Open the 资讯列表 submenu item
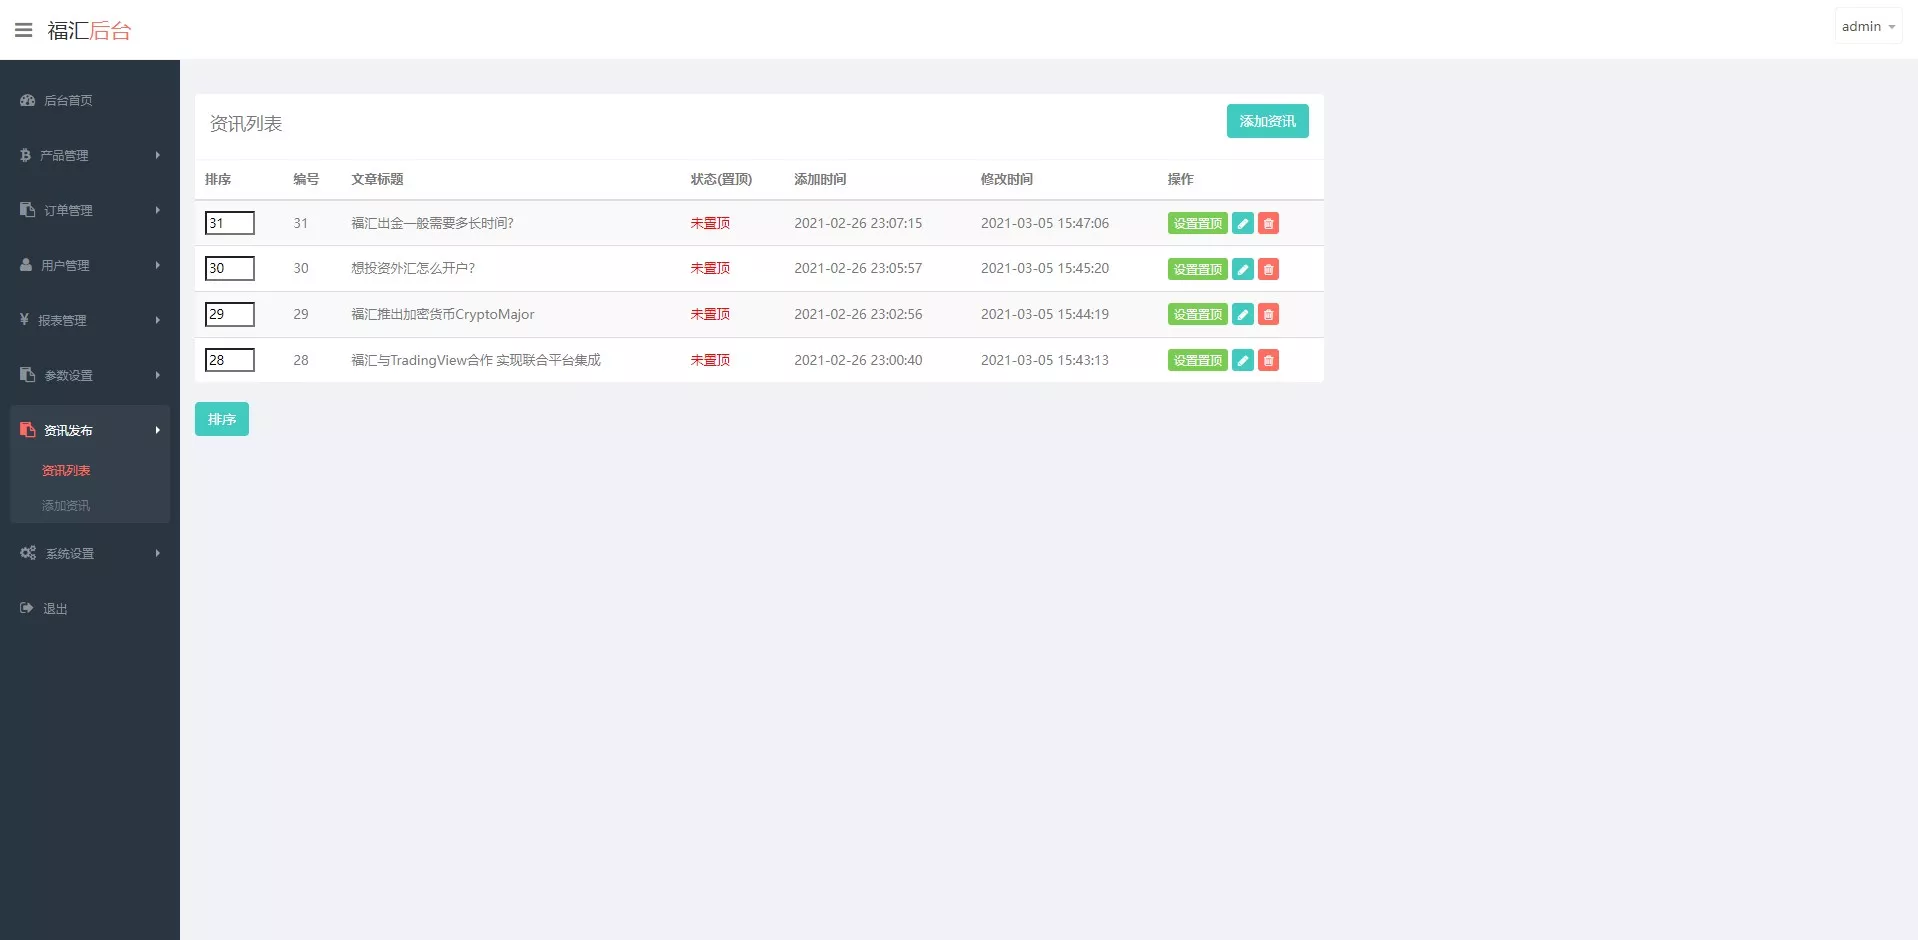Viewport: 1918px width, 940px height. [x=65, y=470]
